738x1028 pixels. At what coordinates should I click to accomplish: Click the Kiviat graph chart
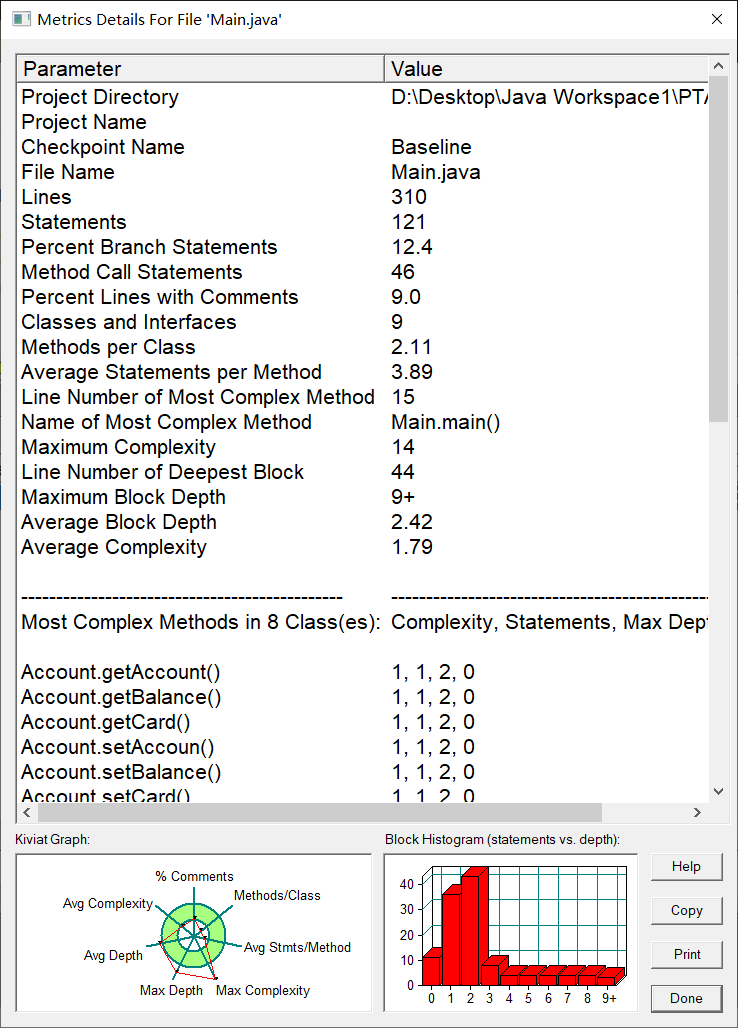(x=193, y=933)
